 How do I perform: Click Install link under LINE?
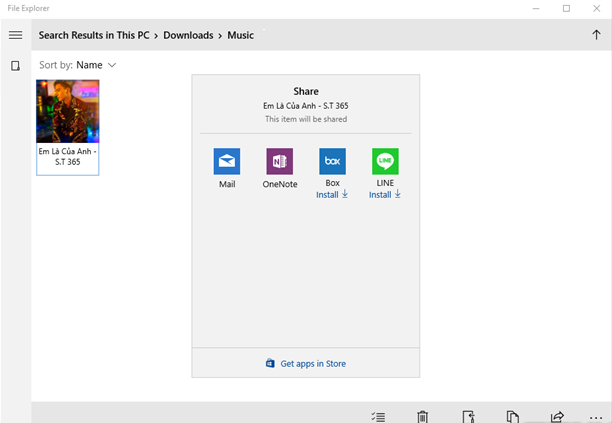tap(385, 195)
